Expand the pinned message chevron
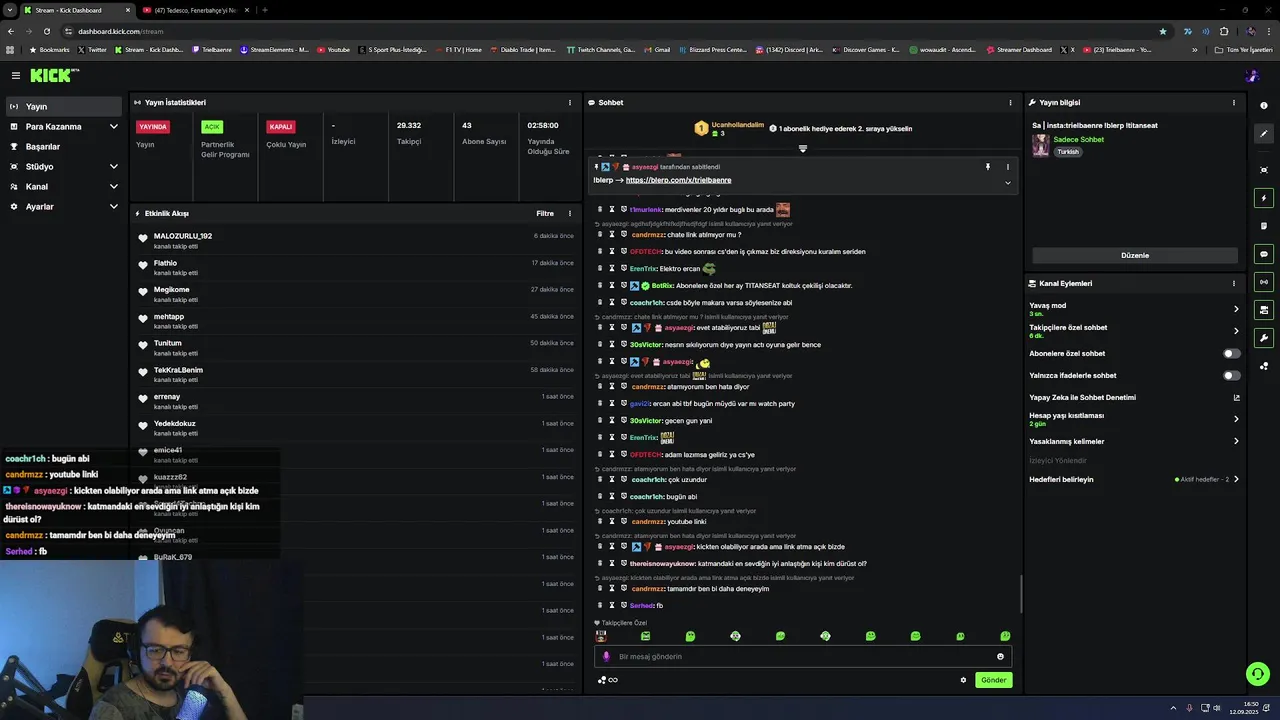Viewport: 1280px width, 720px height. [1007, 183]
